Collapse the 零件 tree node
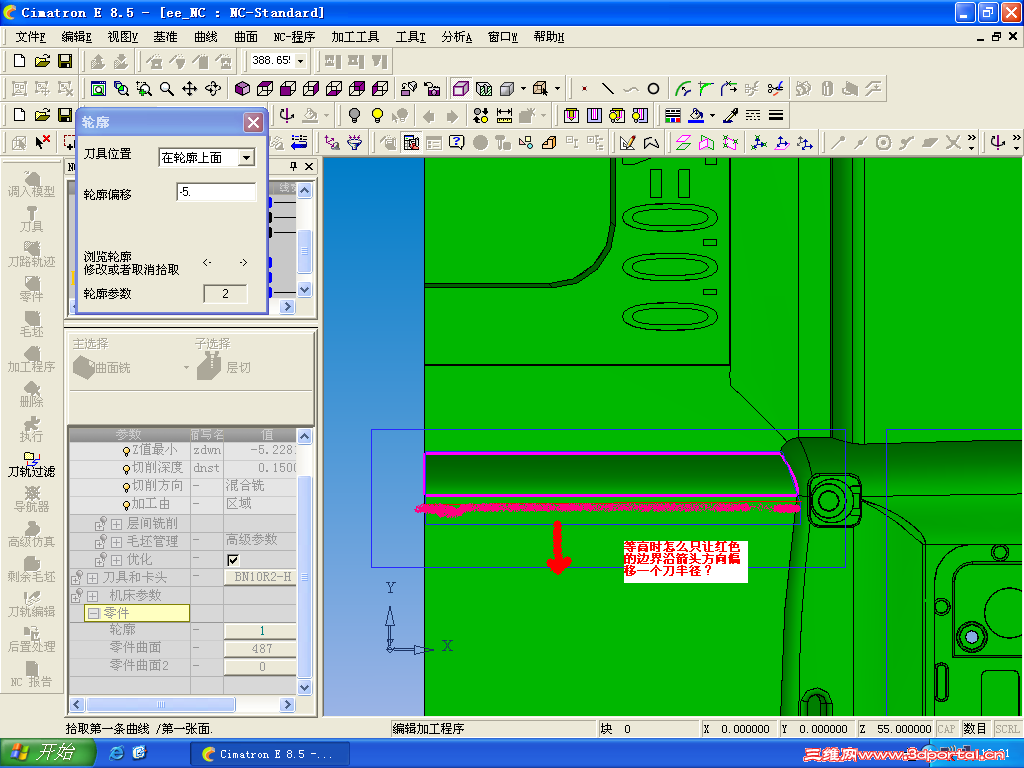The height and width of the screenshot is (768, 1024). [x=93, y=613]
